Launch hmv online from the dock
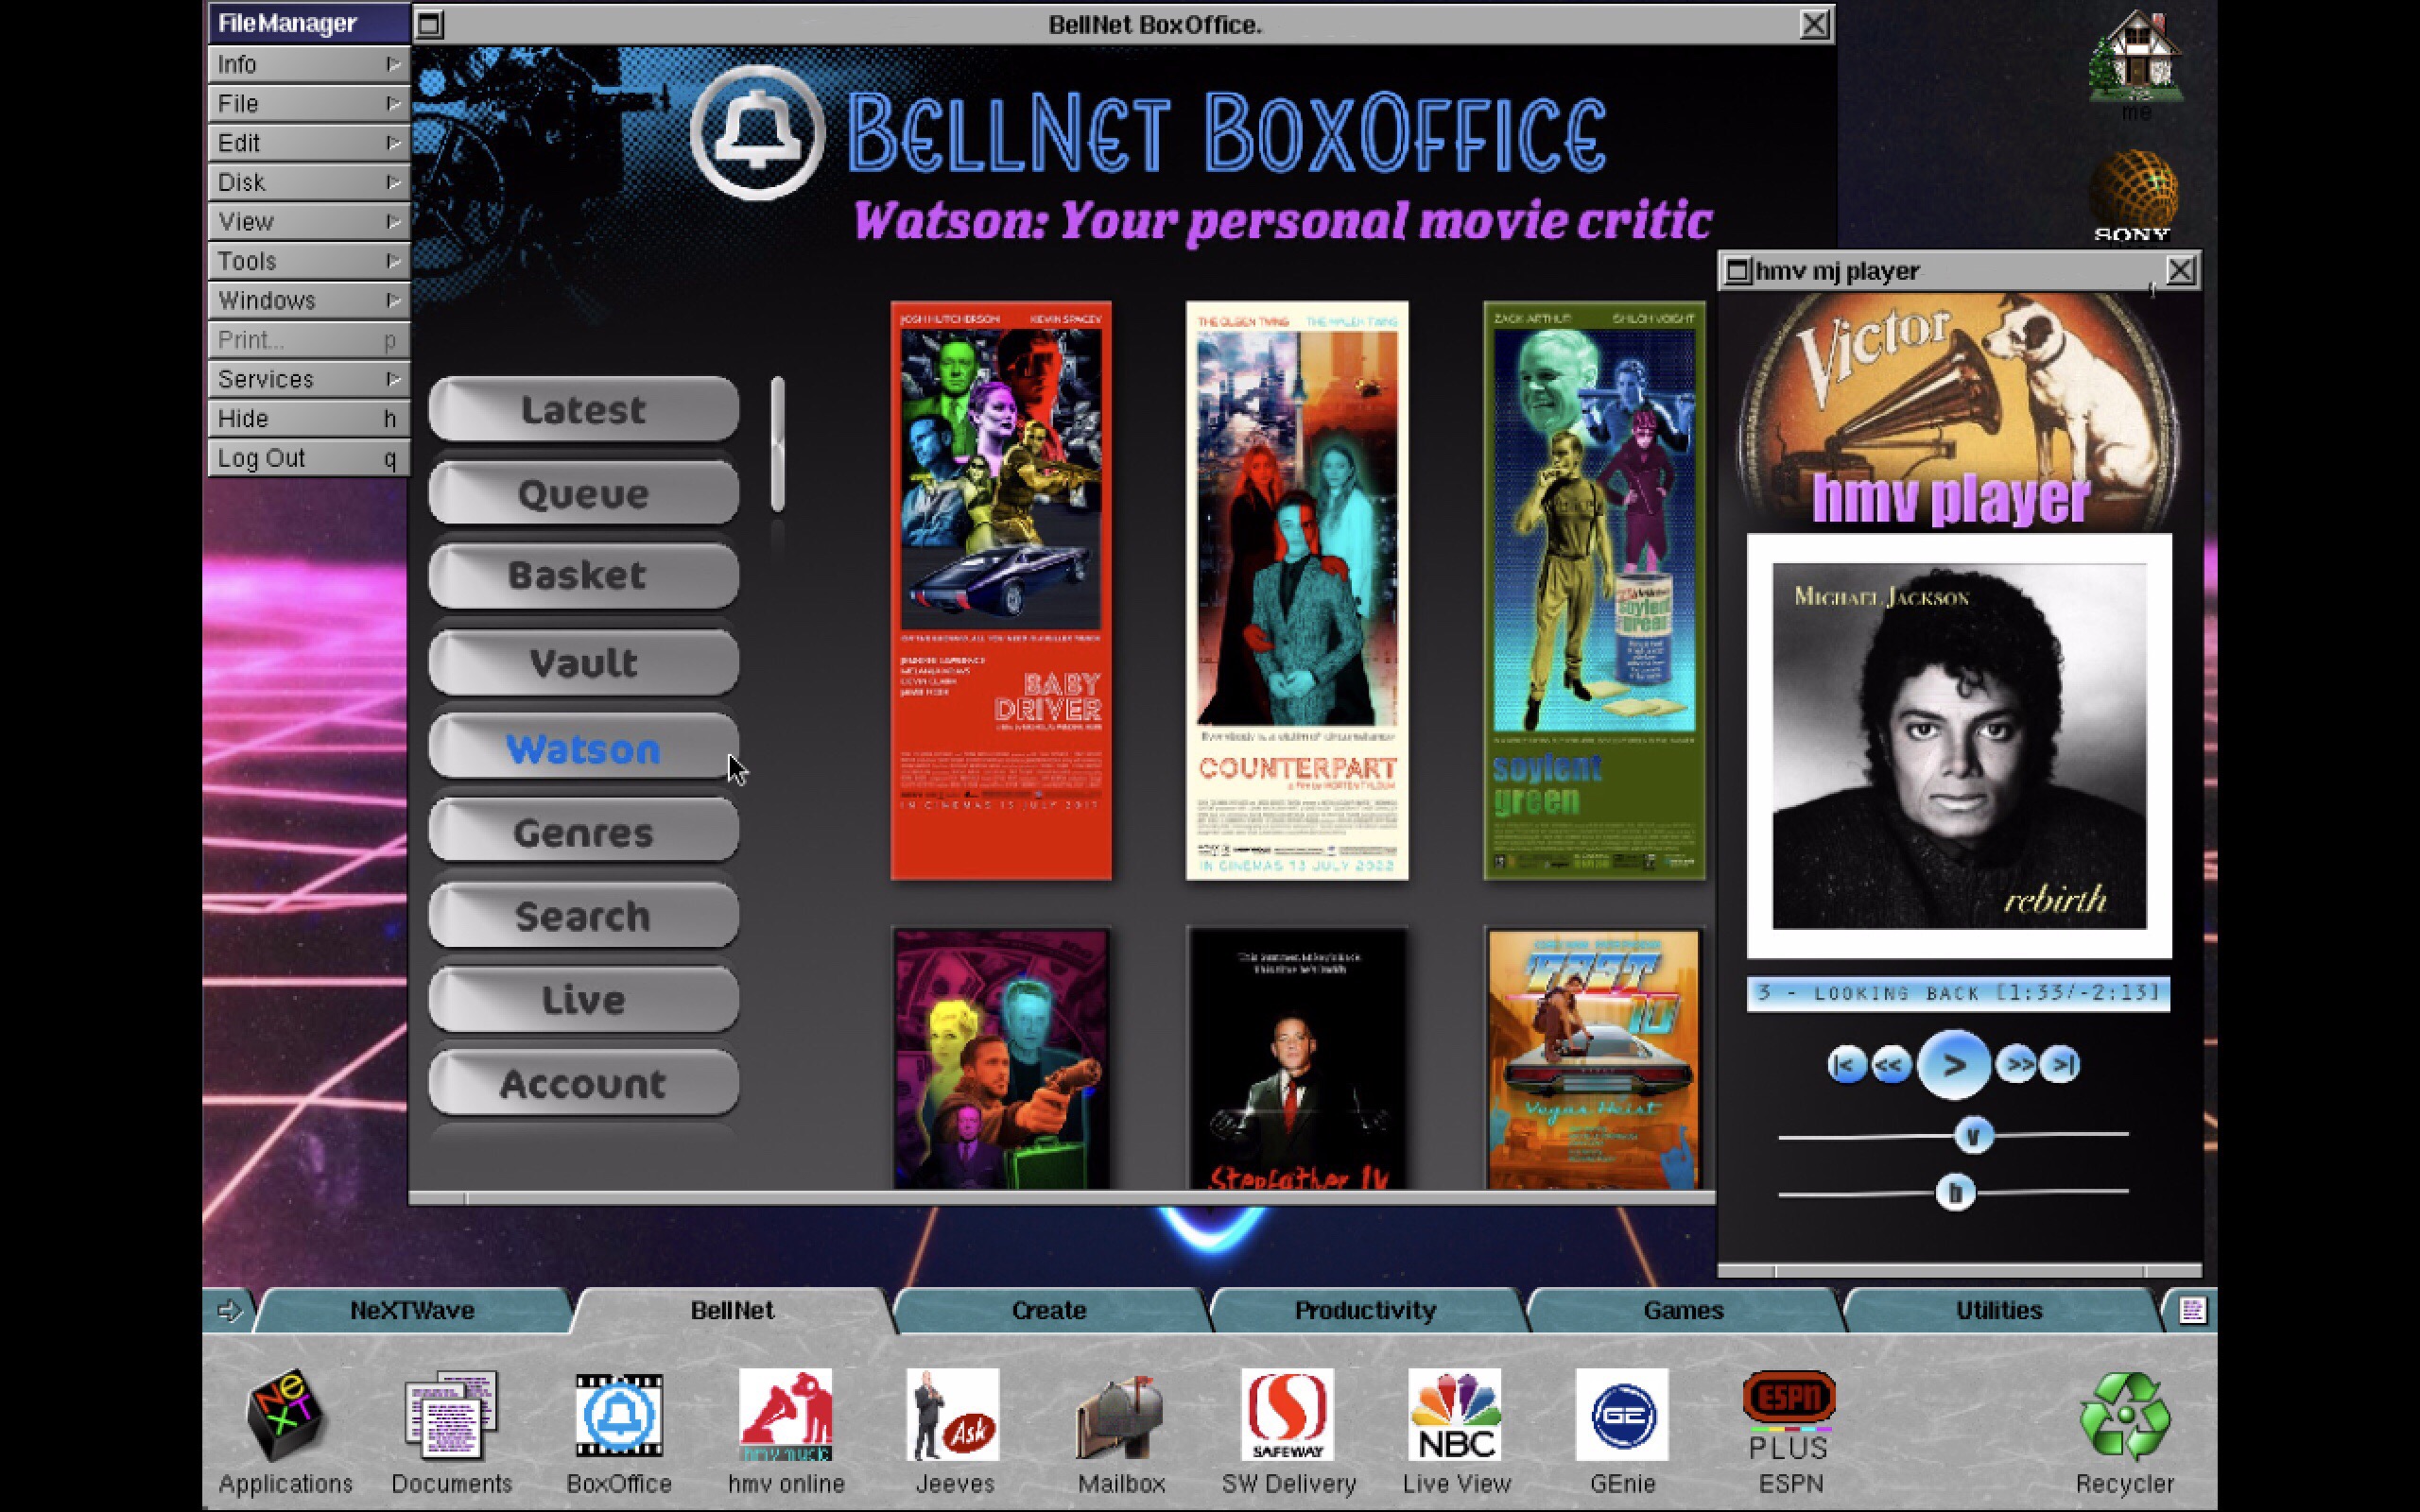The width and height of the screenshot is (2420, 1512). coord(786,1415)
